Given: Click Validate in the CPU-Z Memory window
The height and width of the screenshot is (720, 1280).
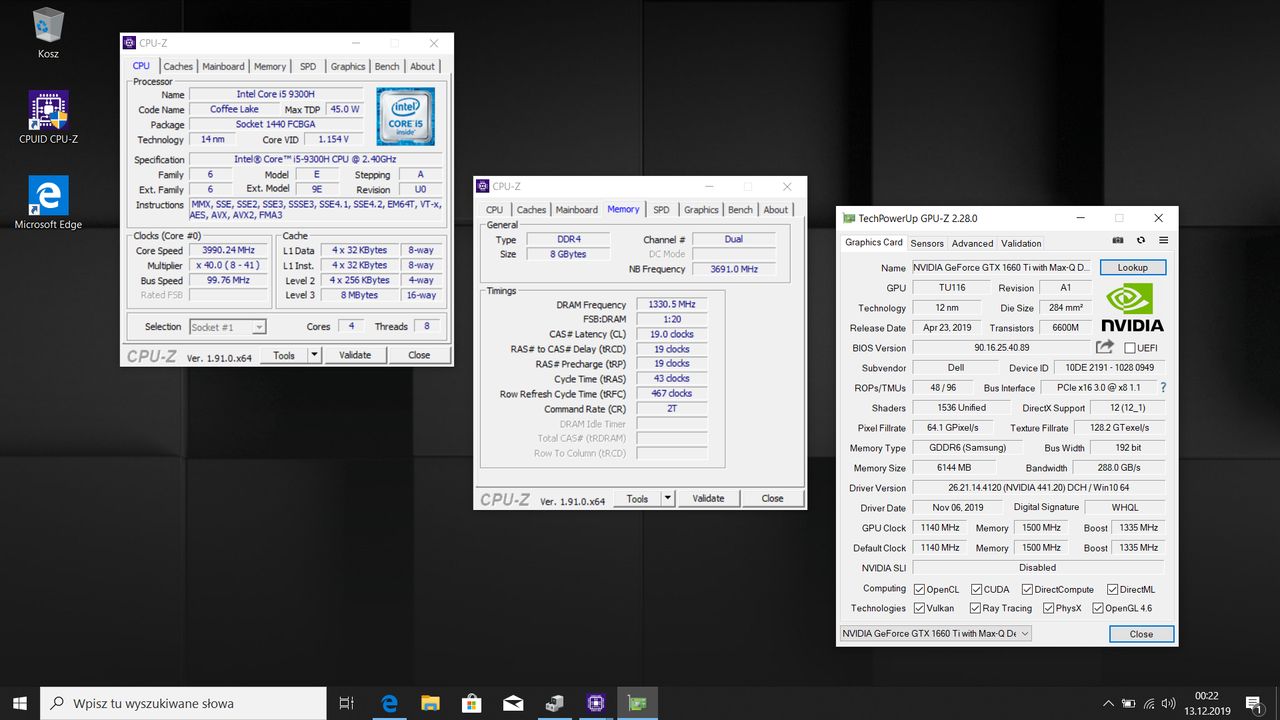Looking at the screenshot, I should coord(708,498).
